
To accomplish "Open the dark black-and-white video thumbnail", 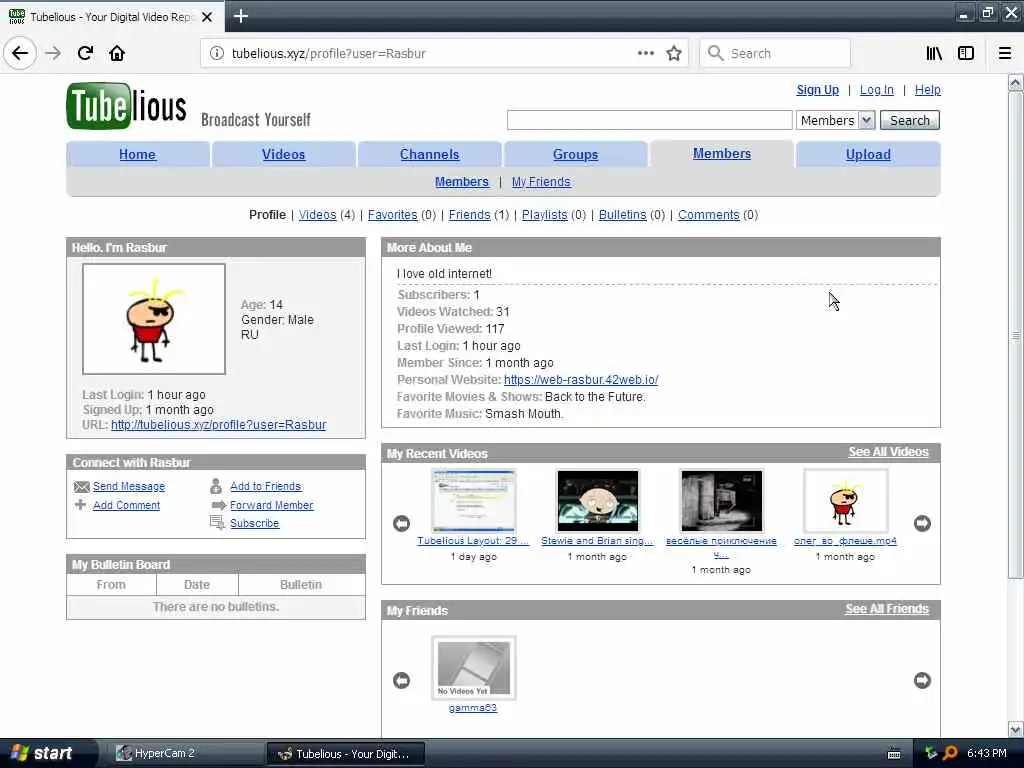I will coord(721,501).
